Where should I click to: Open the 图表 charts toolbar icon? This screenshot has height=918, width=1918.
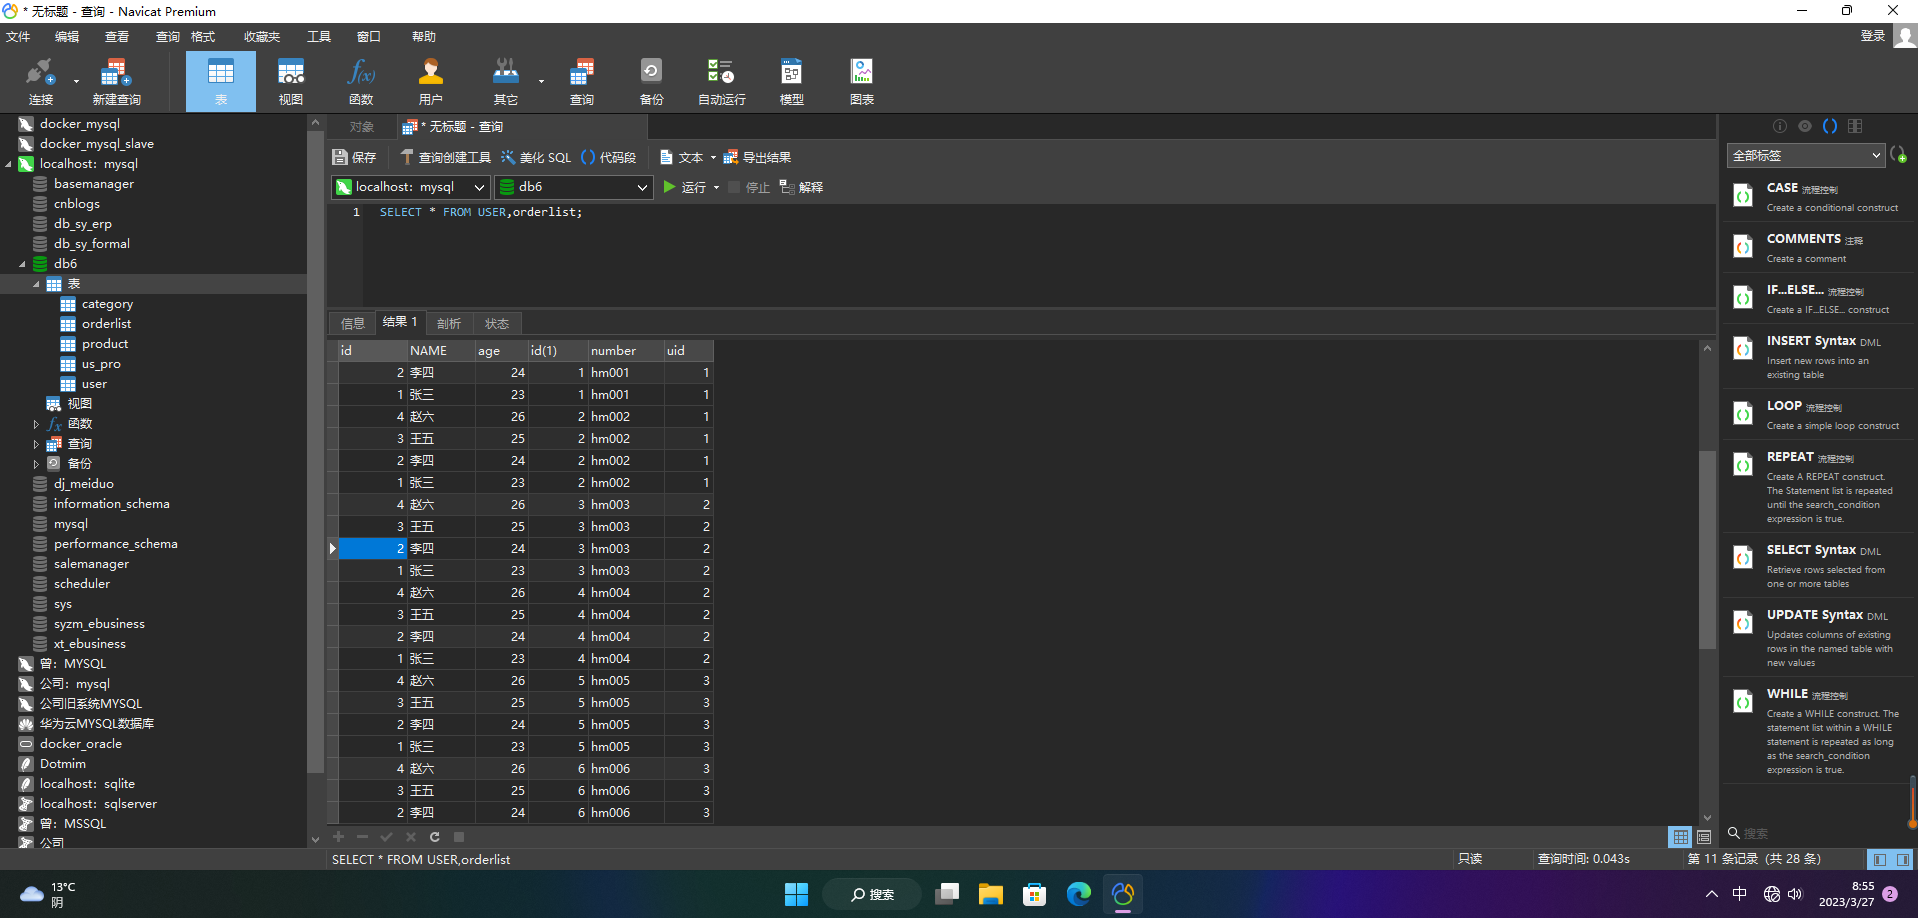pyautogui.click(x=862, y=82)
